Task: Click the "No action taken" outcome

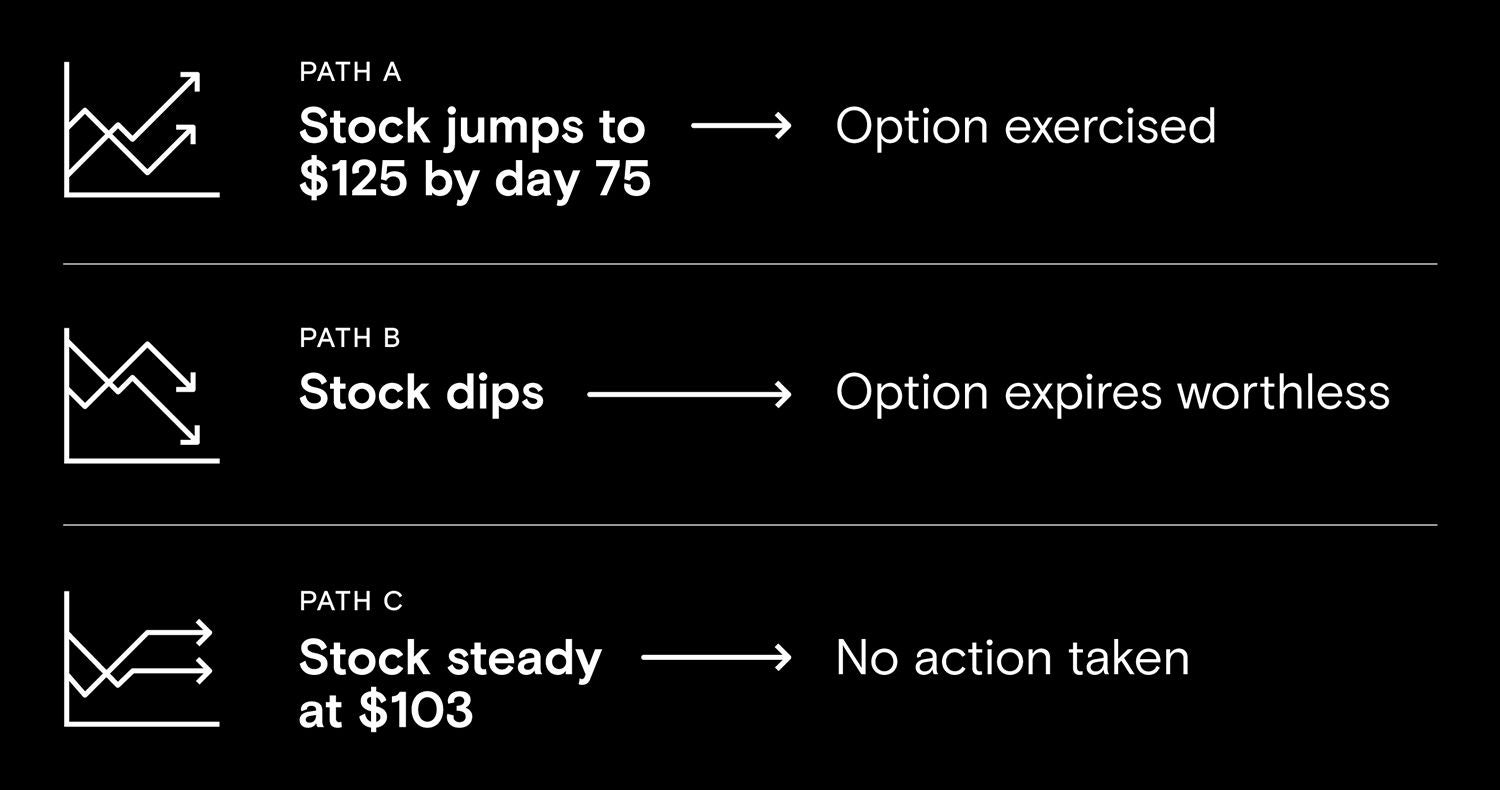Action: (1012, 658)
